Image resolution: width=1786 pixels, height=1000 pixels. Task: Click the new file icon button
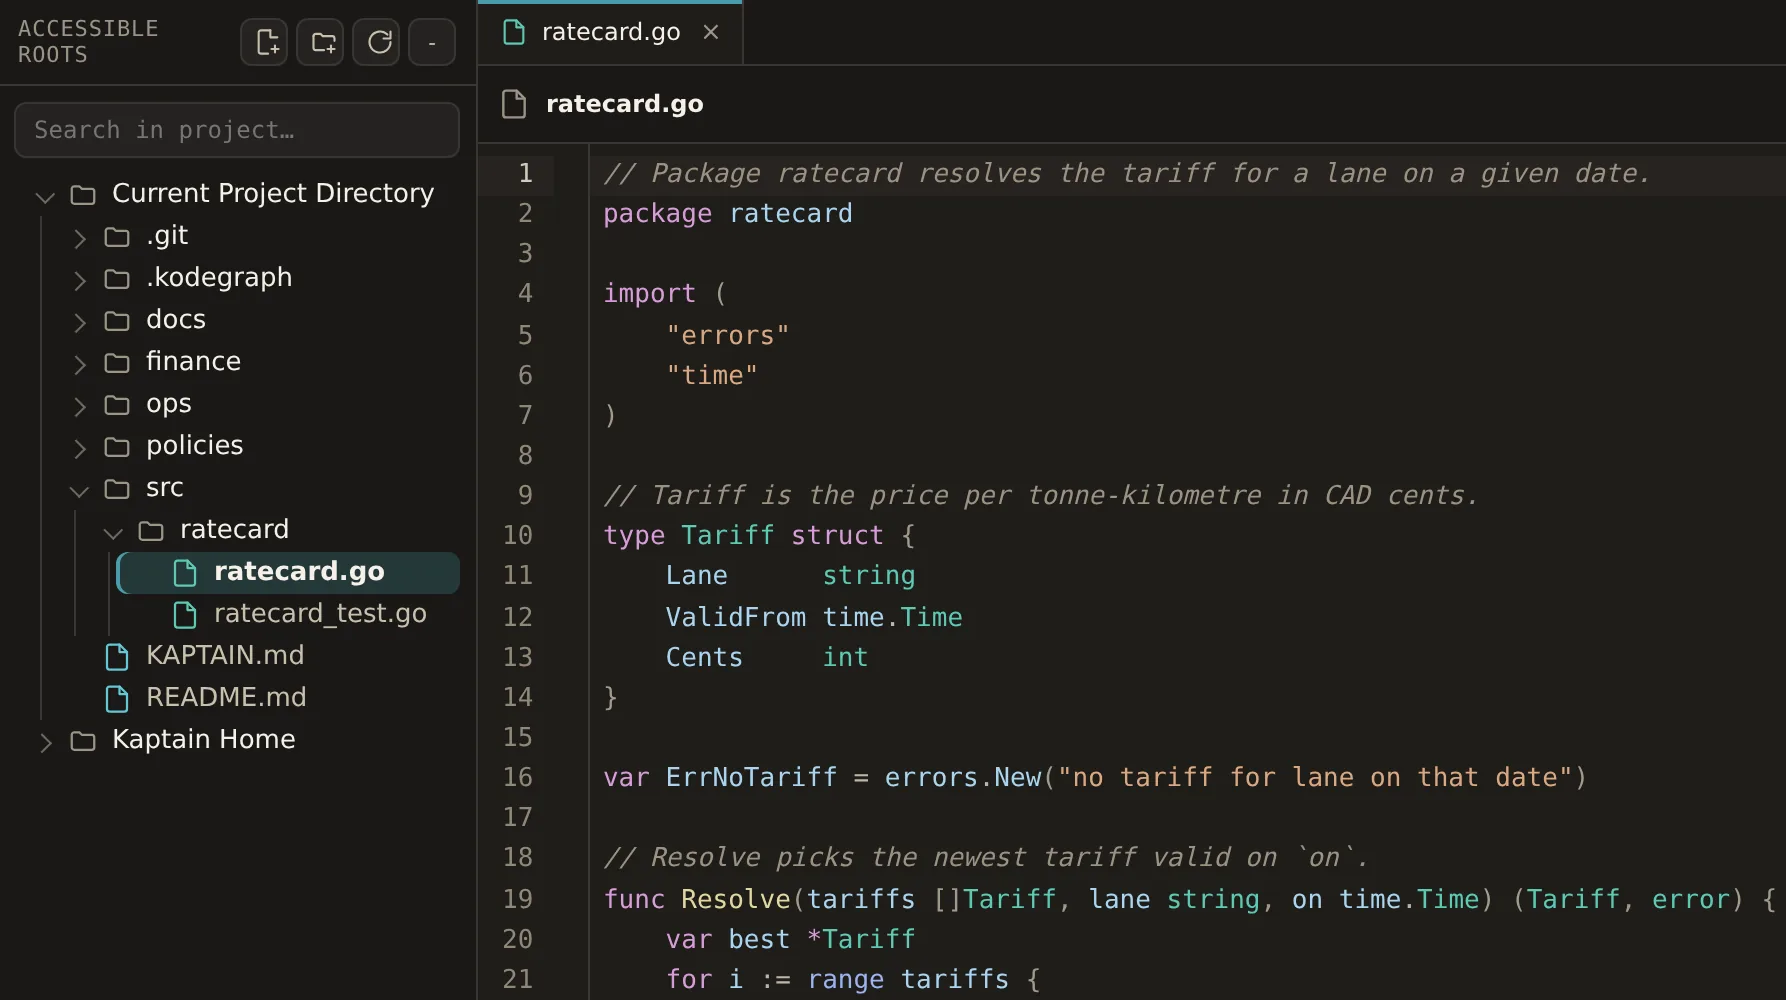[x=265, y=42]
